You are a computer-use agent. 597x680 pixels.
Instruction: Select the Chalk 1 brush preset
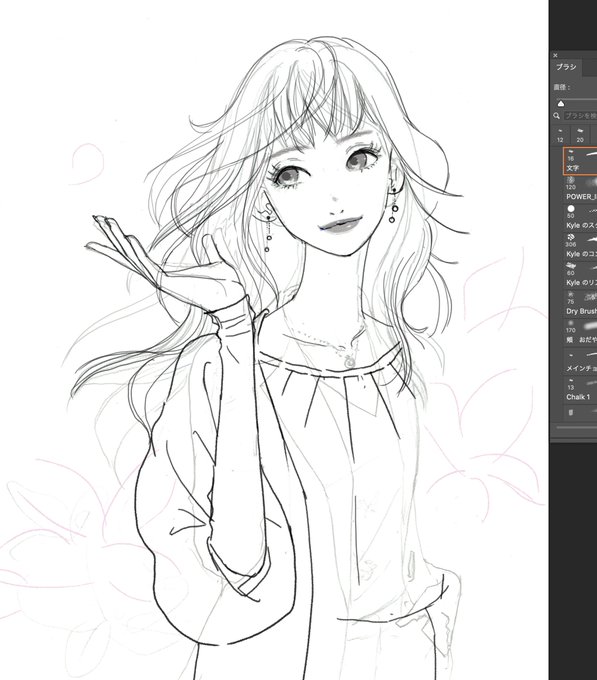coord(580,389)
